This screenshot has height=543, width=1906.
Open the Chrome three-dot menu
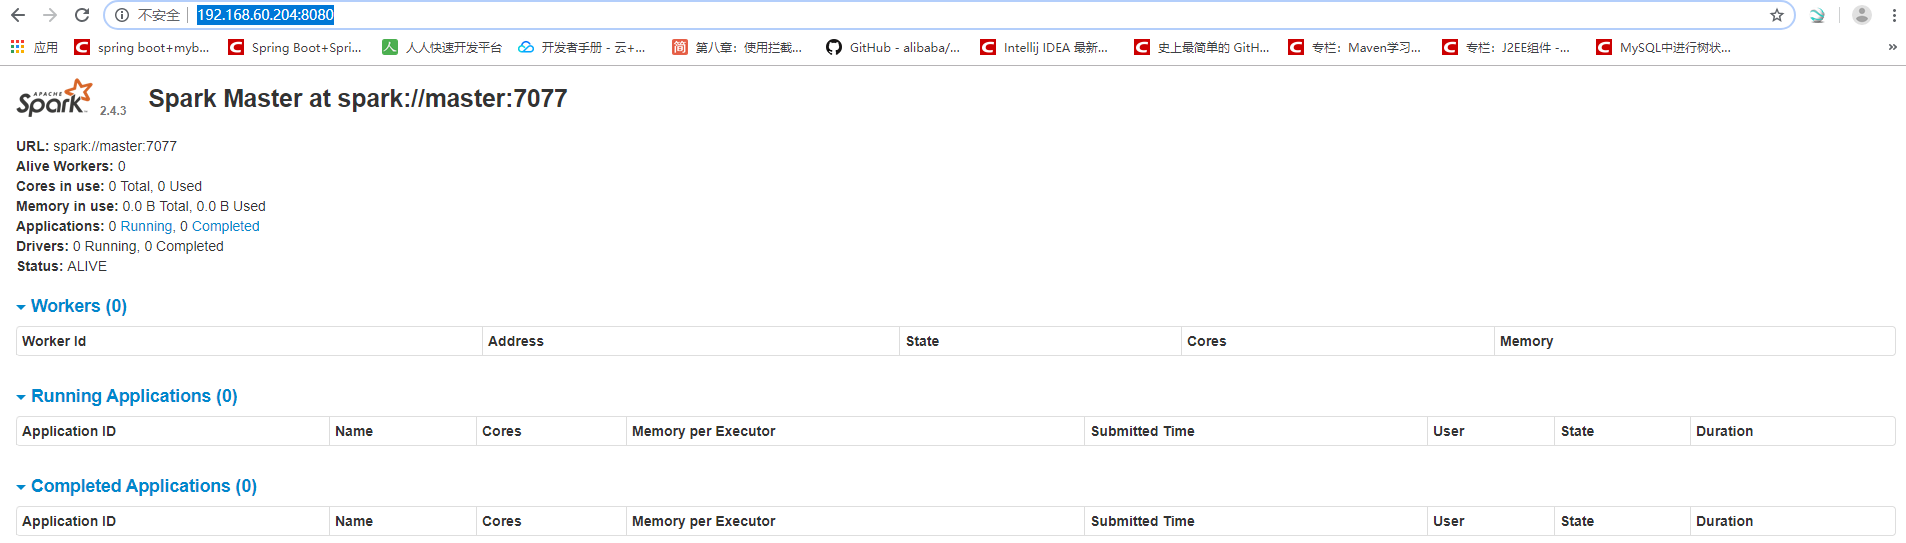click(1894, 15)
